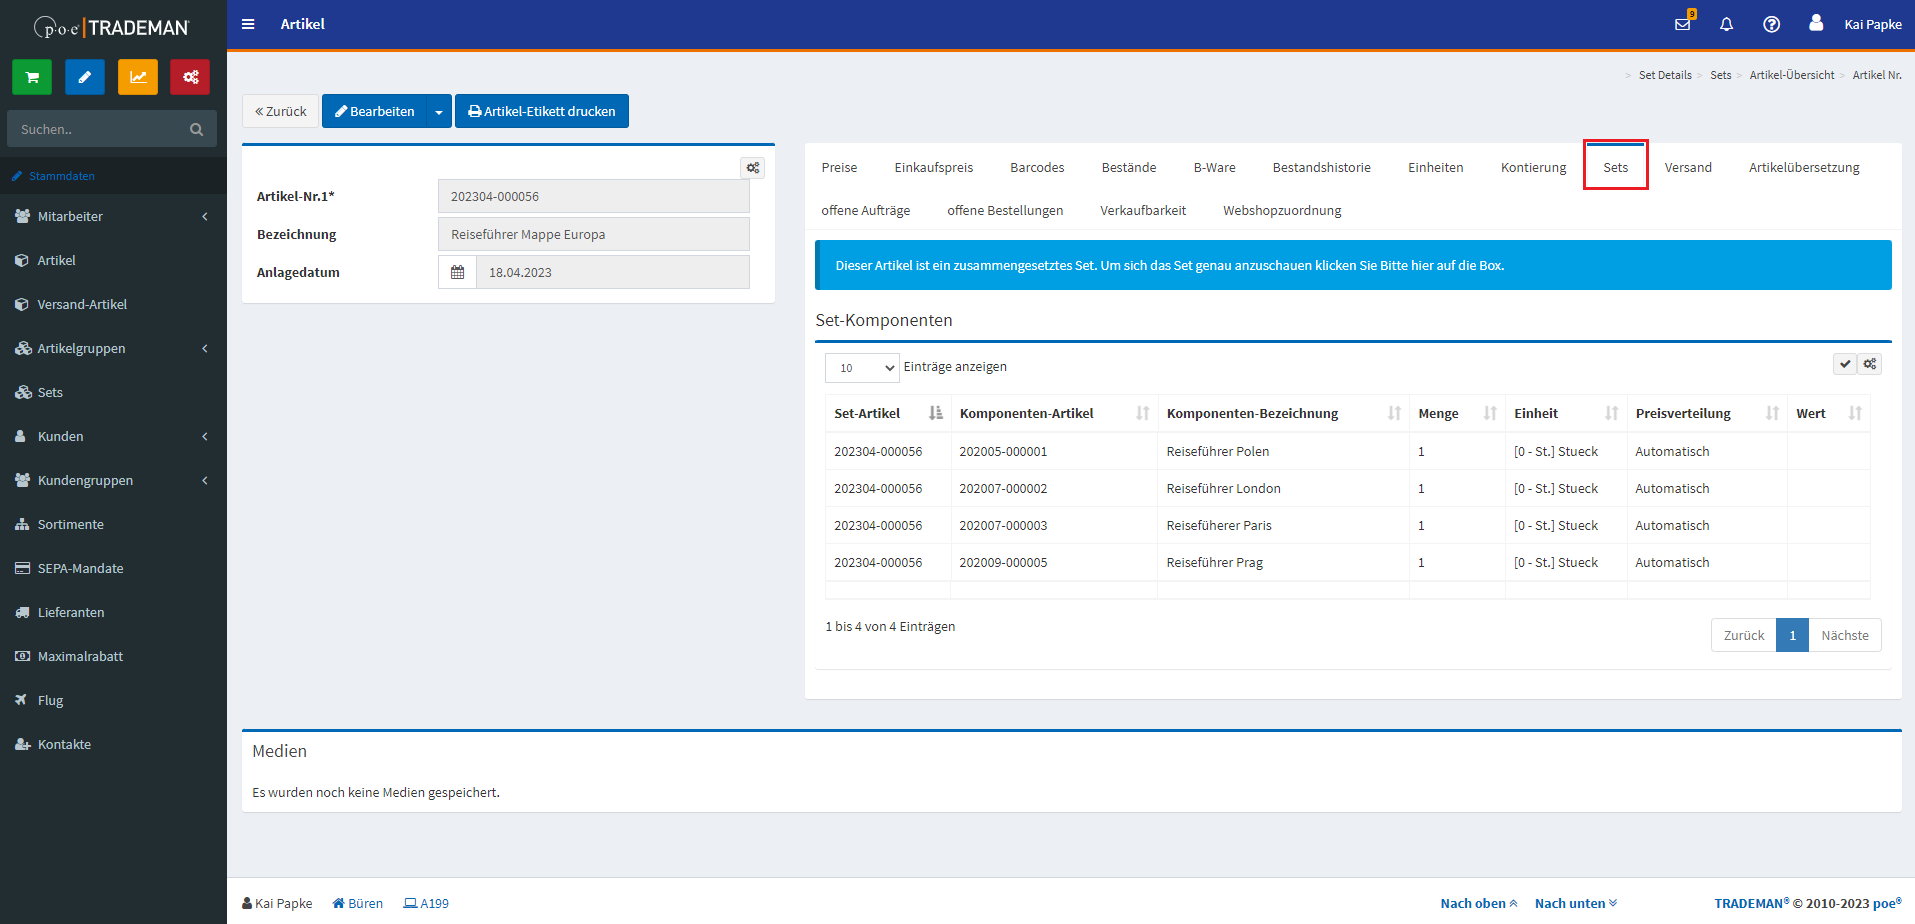Screen dimensions: 1915x924
Task: Click checkmark button above the components table
Action: pos(1844,364)
